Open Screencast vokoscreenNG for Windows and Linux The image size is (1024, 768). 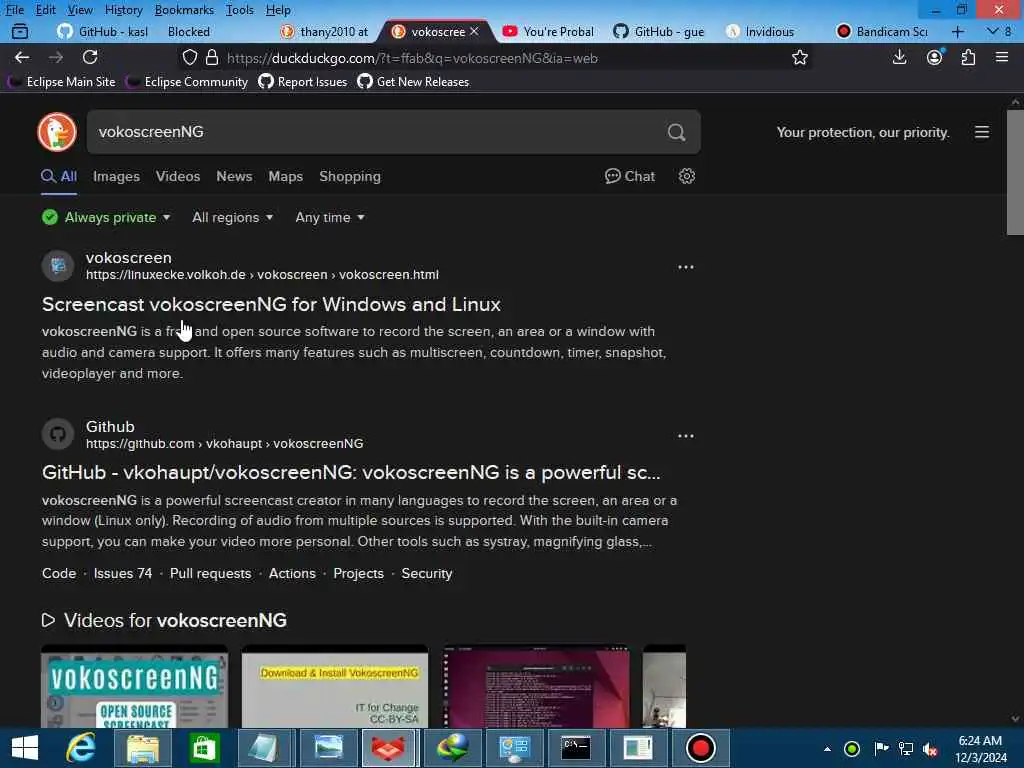pos(271,304)
